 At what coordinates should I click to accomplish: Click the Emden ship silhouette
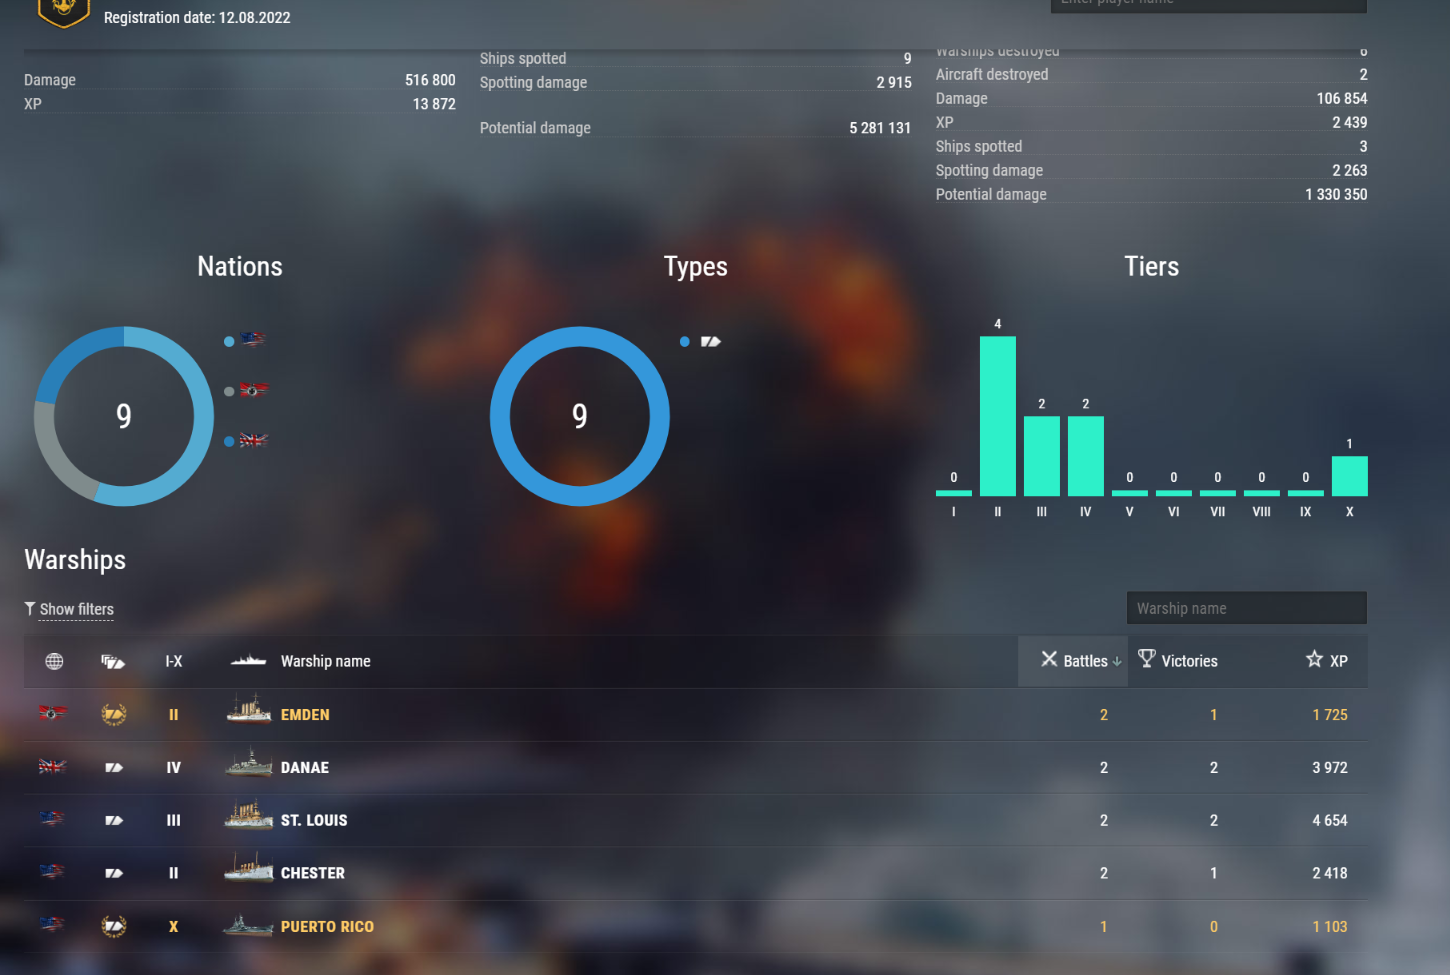tap(249, 709)
